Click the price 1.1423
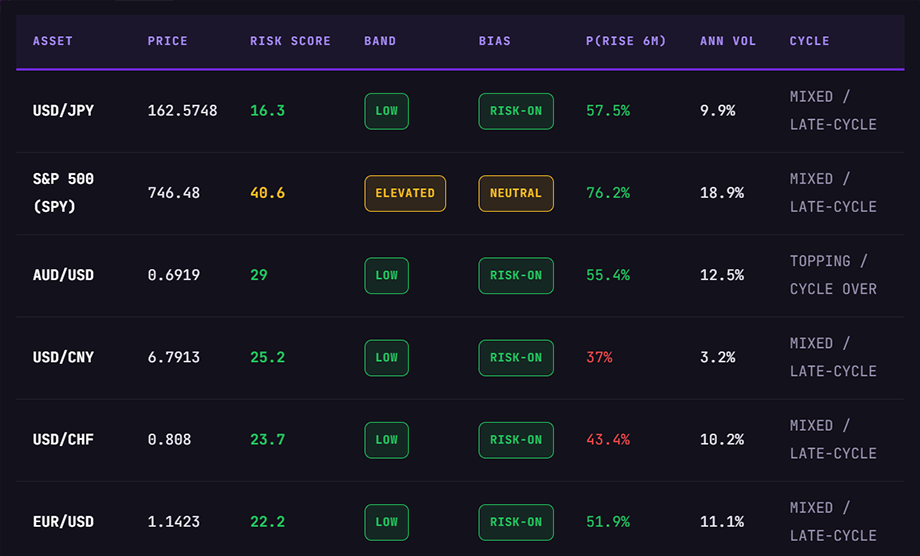The height and width of the screenshot is (556, 920). click(x=174, y=521)
